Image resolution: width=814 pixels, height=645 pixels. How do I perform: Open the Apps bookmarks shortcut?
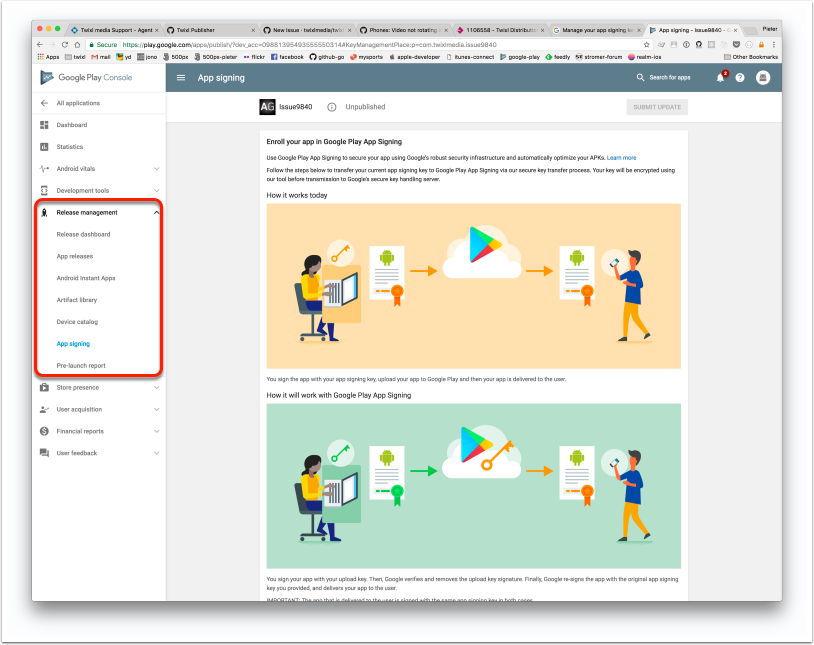click(x=48, y=57)
